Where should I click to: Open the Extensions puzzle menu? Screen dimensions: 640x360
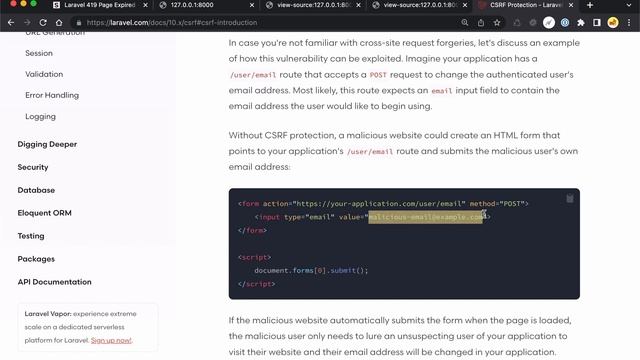tap(581, 22)
